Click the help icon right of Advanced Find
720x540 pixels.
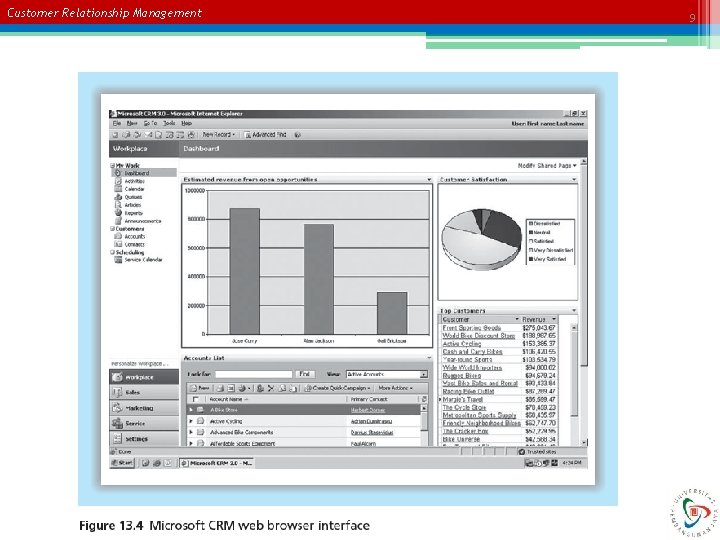pos(298,135)
